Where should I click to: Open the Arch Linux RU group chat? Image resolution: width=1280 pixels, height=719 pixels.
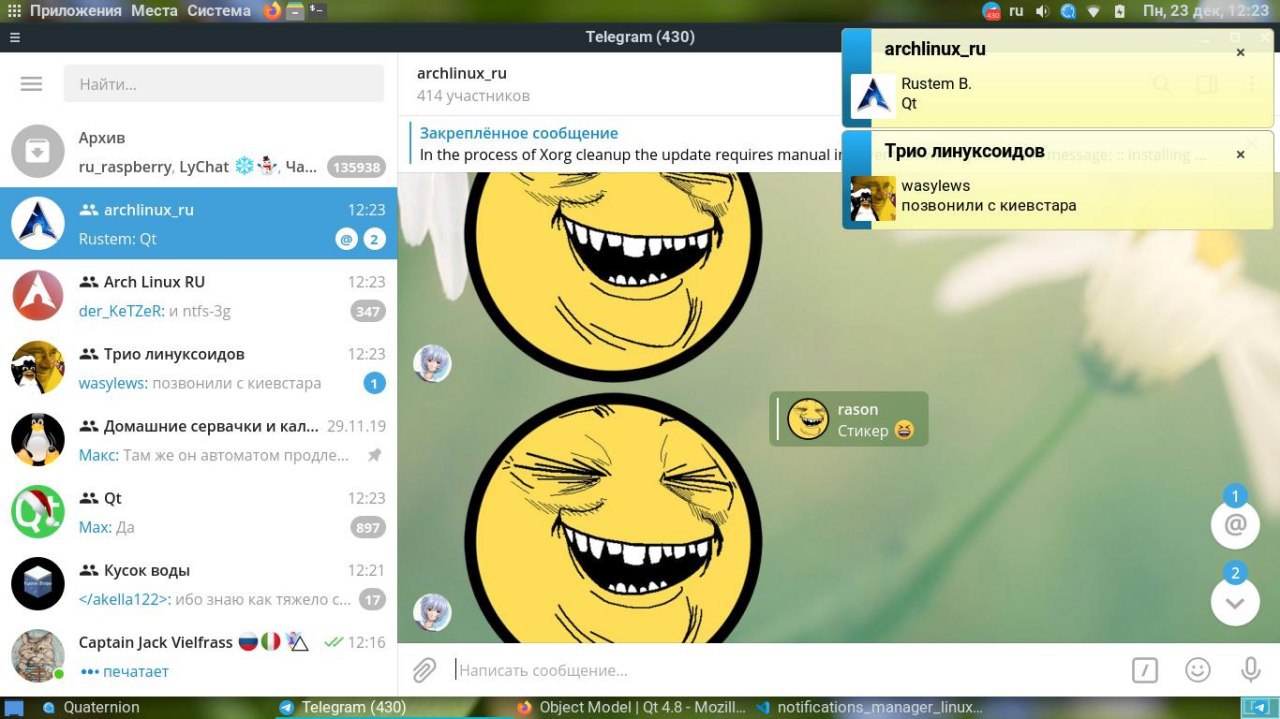(x=199, y=296)
